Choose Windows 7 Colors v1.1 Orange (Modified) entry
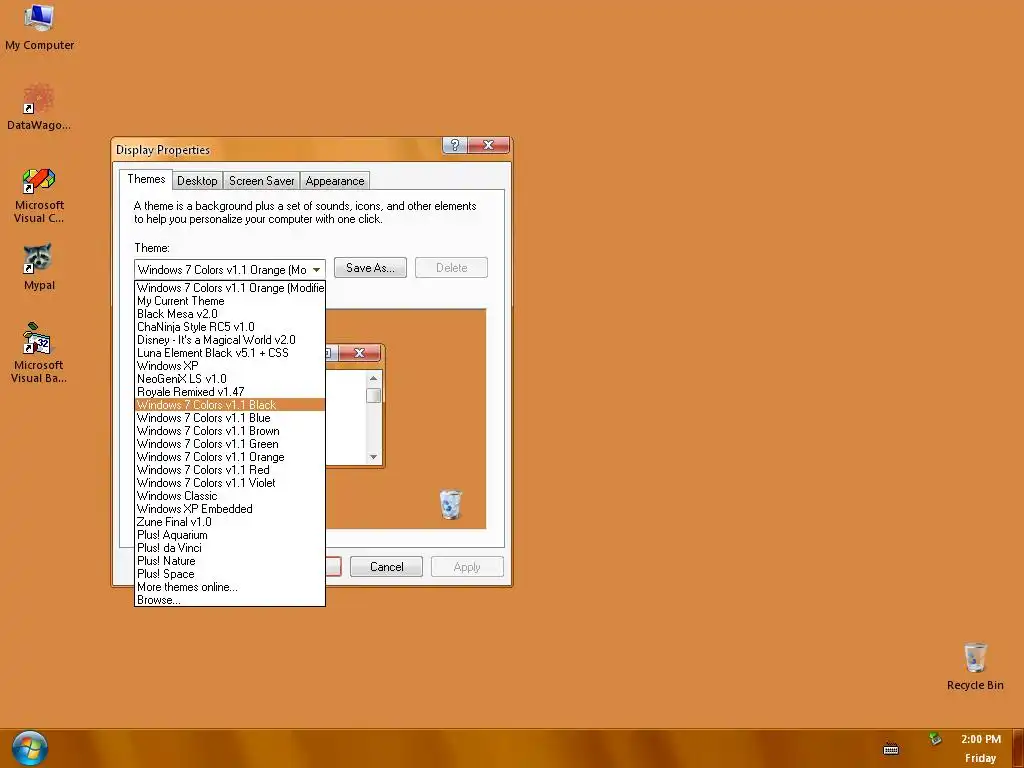The image size is (1024, 768). point(230,288)
